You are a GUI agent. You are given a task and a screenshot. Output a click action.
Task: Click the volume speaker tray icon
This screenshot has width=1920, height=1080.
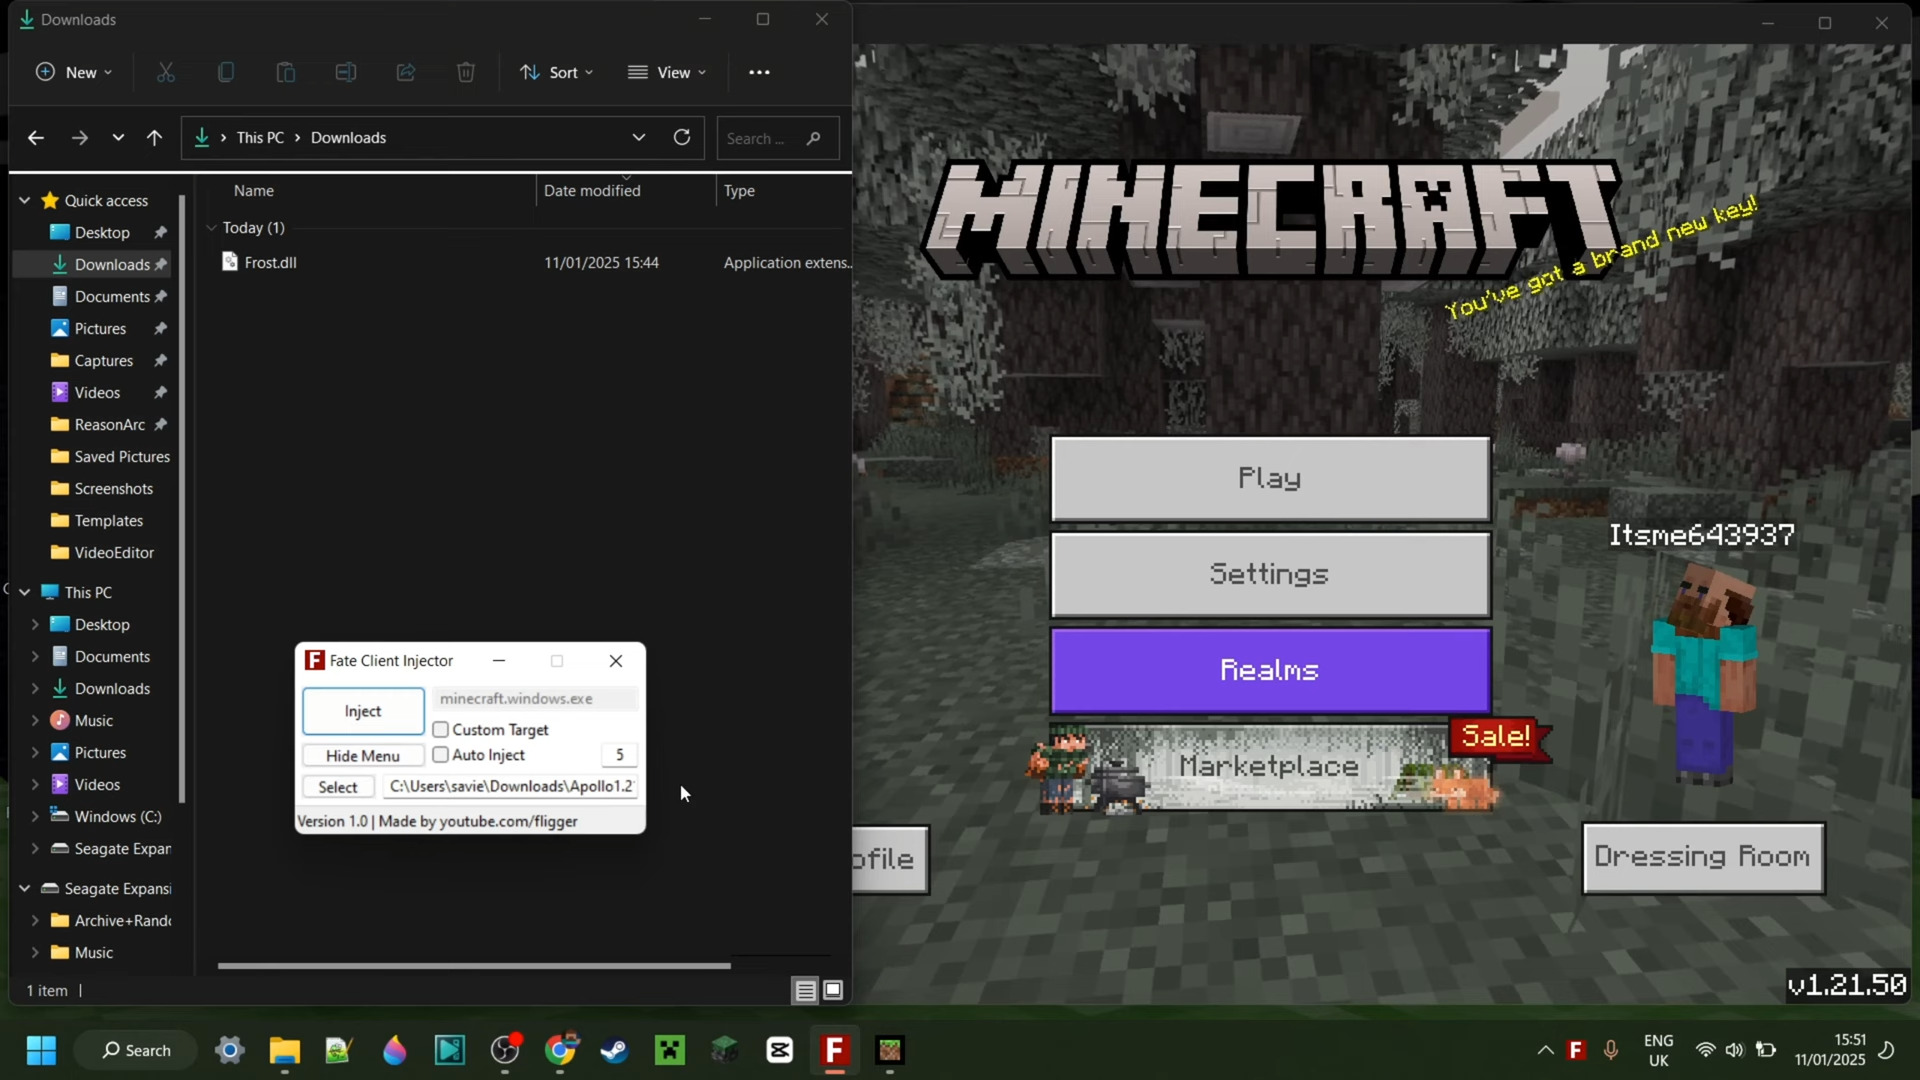pyautogui.click(x=1735, y=1050)
